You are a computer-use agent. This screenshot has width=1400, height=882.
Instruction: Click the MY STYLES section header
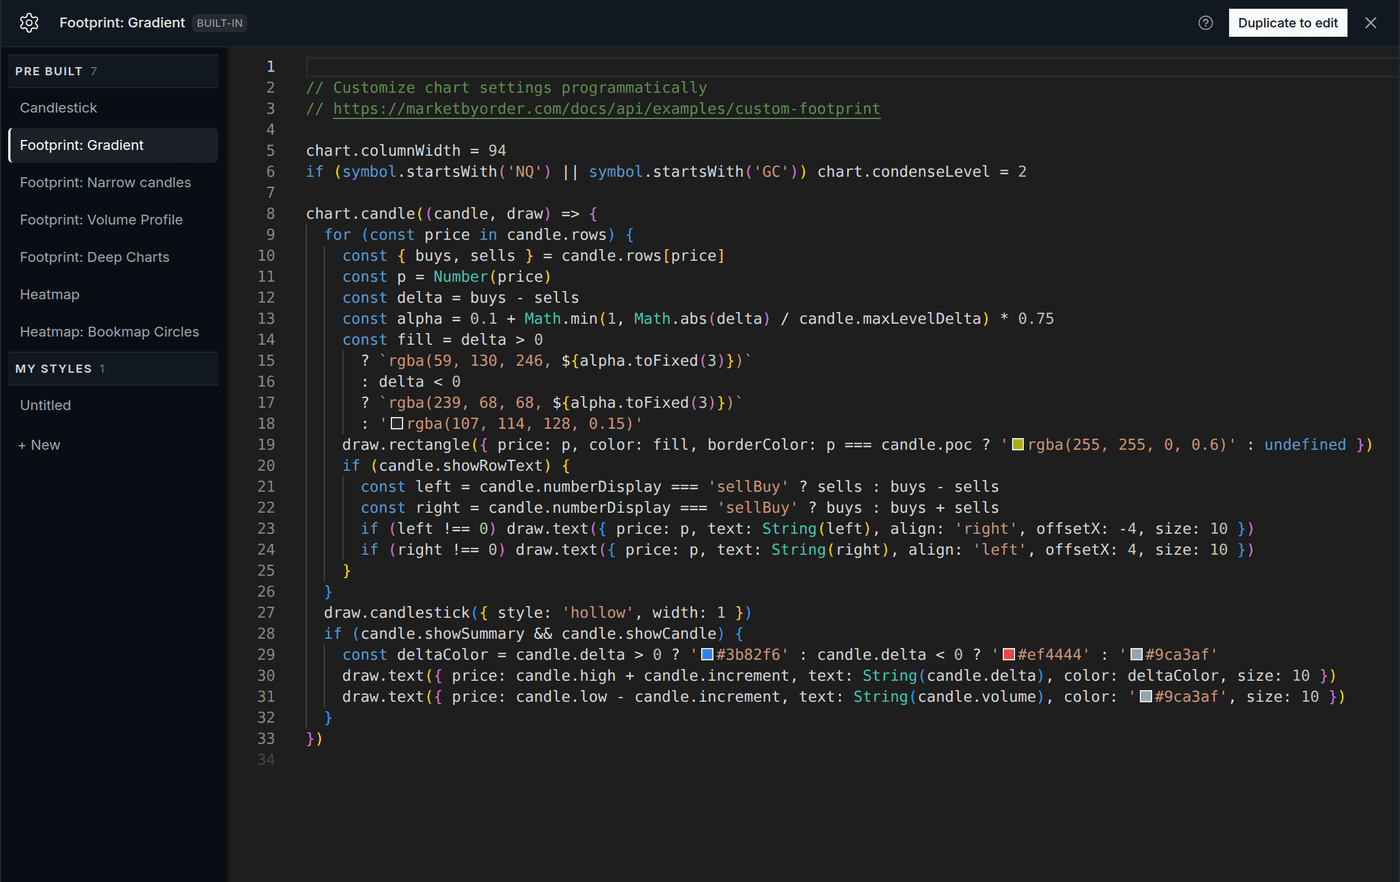[x=113, y=369]
